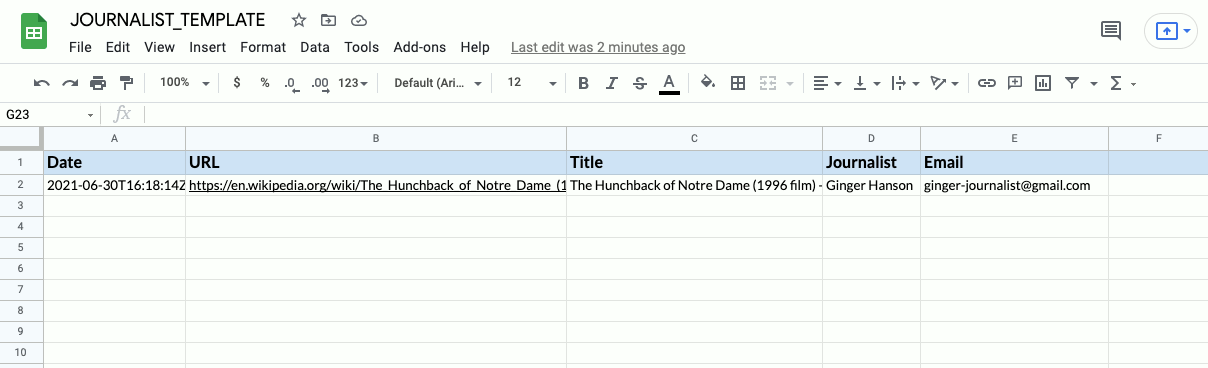Open 'Last edit was 2 minutes ago' history
This screenshot has width=1208, height=368.
(598, 47)
